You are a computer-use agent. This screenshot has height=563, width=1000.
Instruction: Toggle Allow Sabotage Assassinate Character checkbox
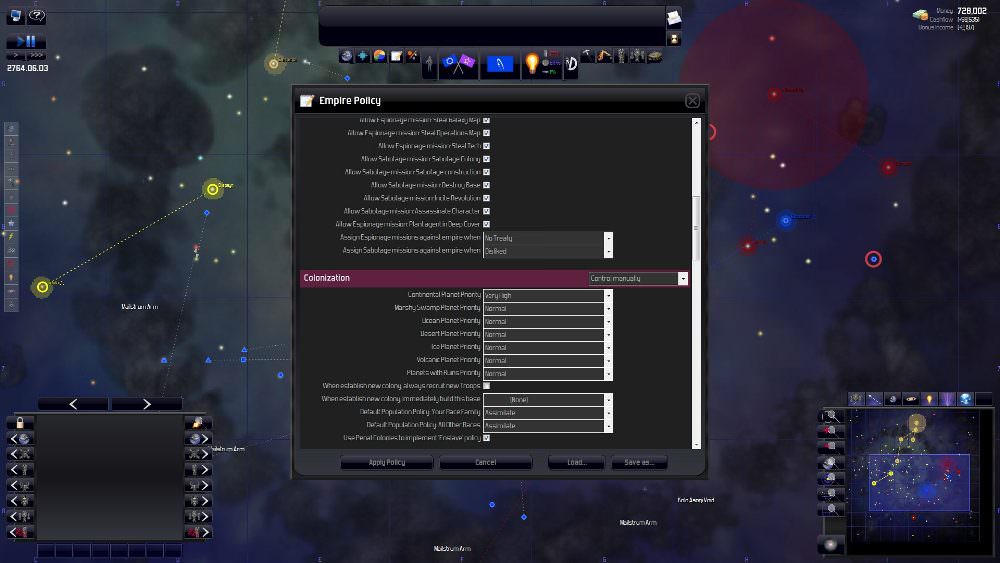(487, 211)
